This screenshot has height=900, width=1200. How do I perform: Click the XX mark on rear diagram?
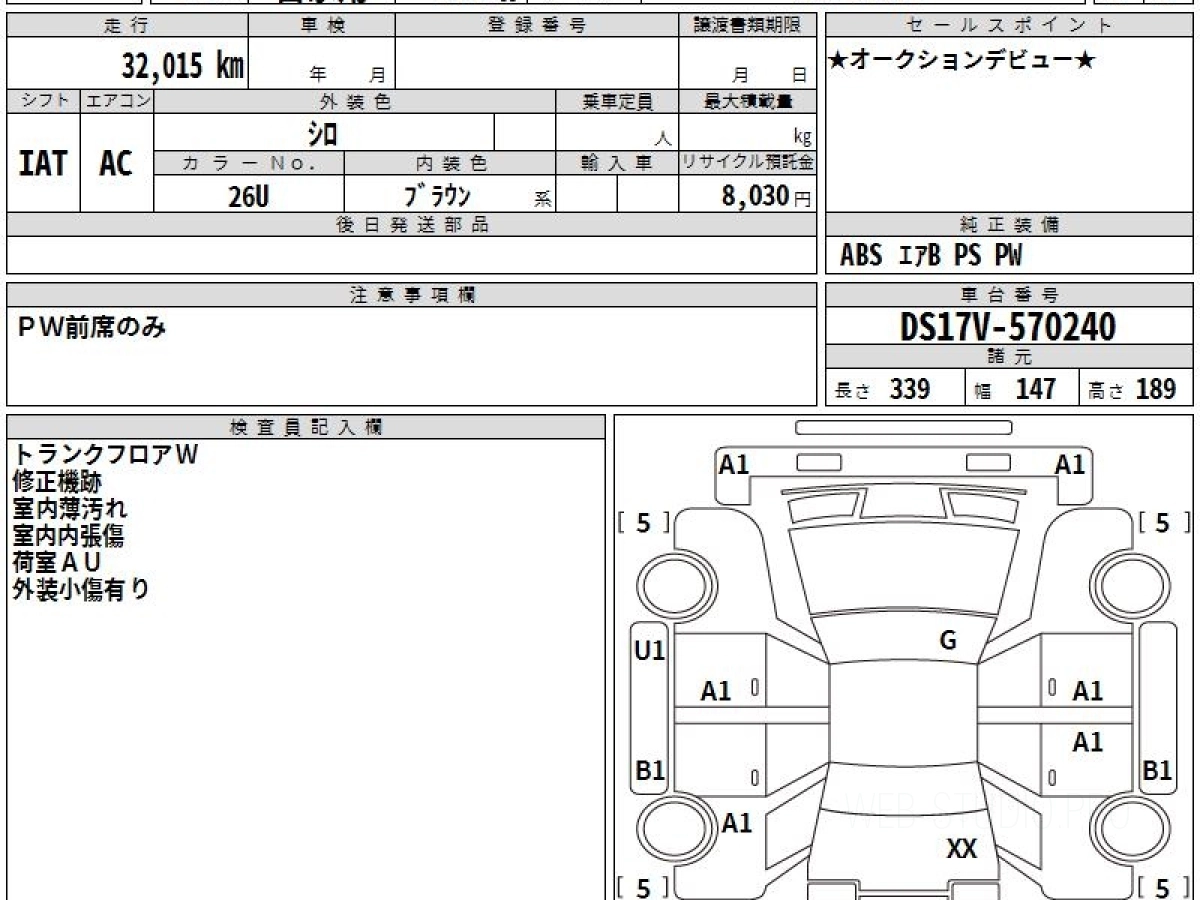pyautogui.click(x=961, y=849)
